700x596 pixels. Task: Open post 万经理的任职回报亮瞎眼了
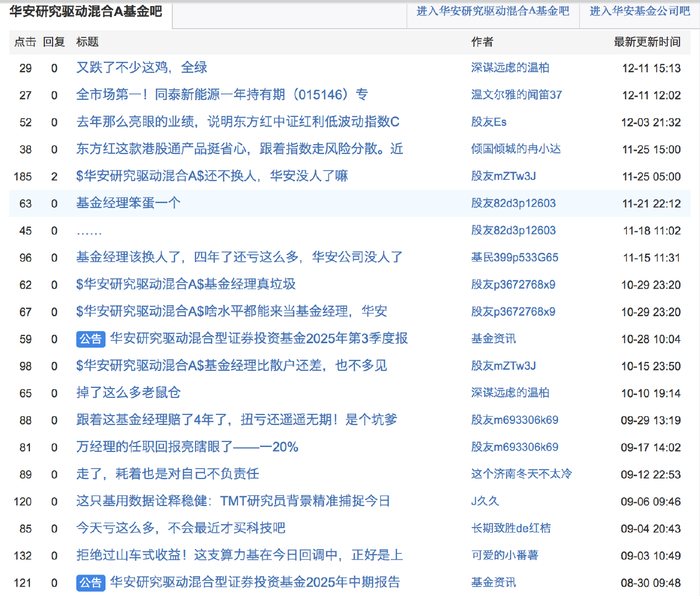tap(187, 447)
